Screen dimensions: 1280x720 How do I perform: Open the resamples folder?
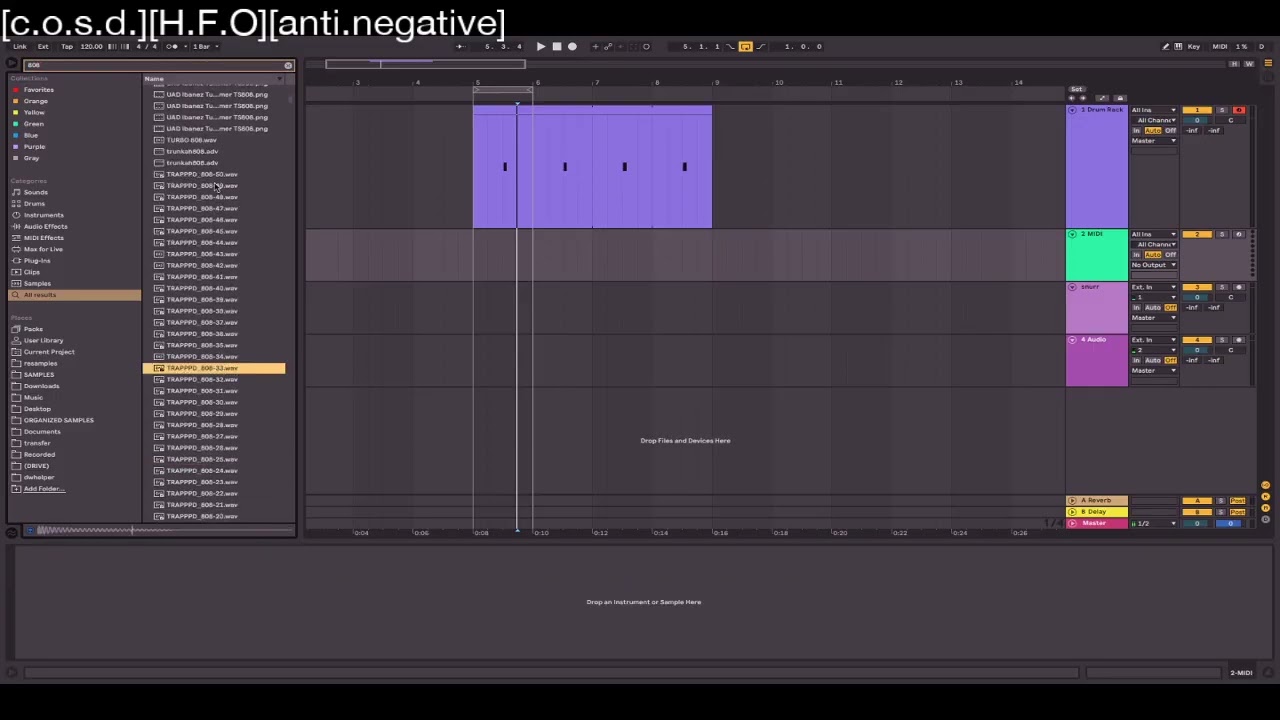click(x=41, y=363)
